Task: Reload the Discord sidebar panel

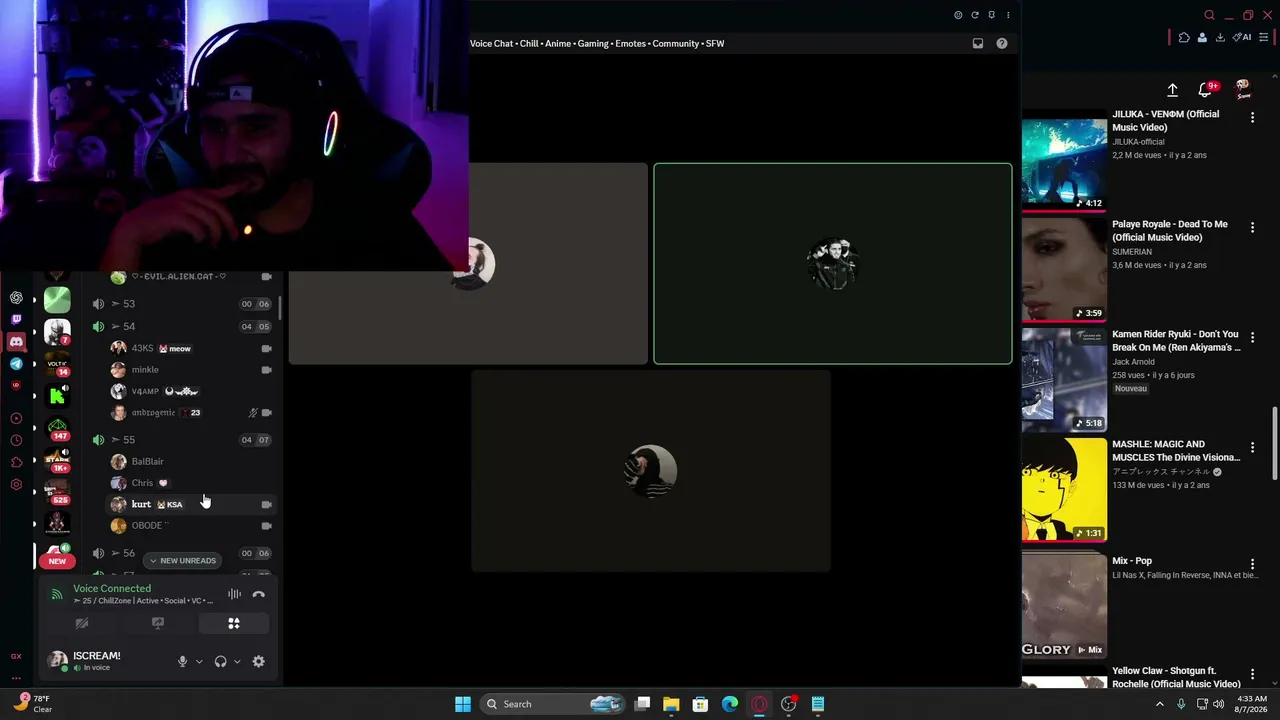Action: 975,15
